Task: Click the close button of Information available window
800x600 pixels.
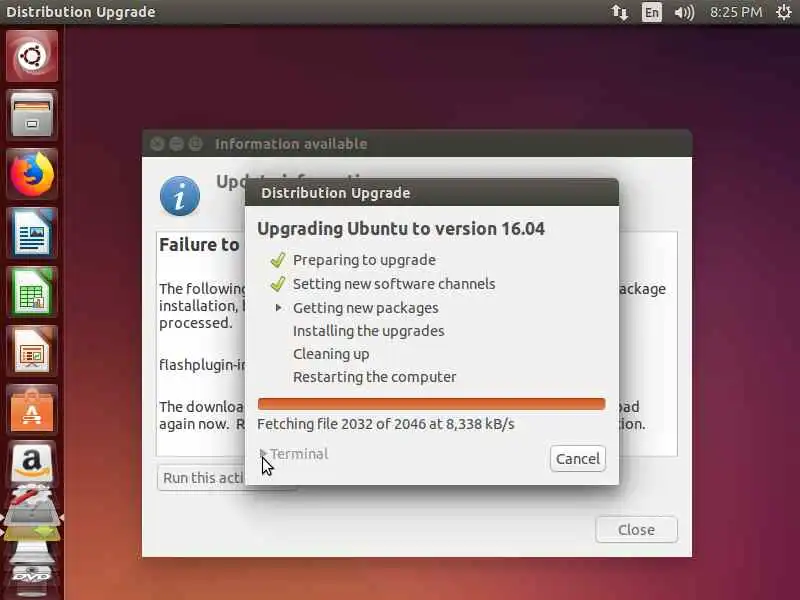Action: click(x=157, y=144)
